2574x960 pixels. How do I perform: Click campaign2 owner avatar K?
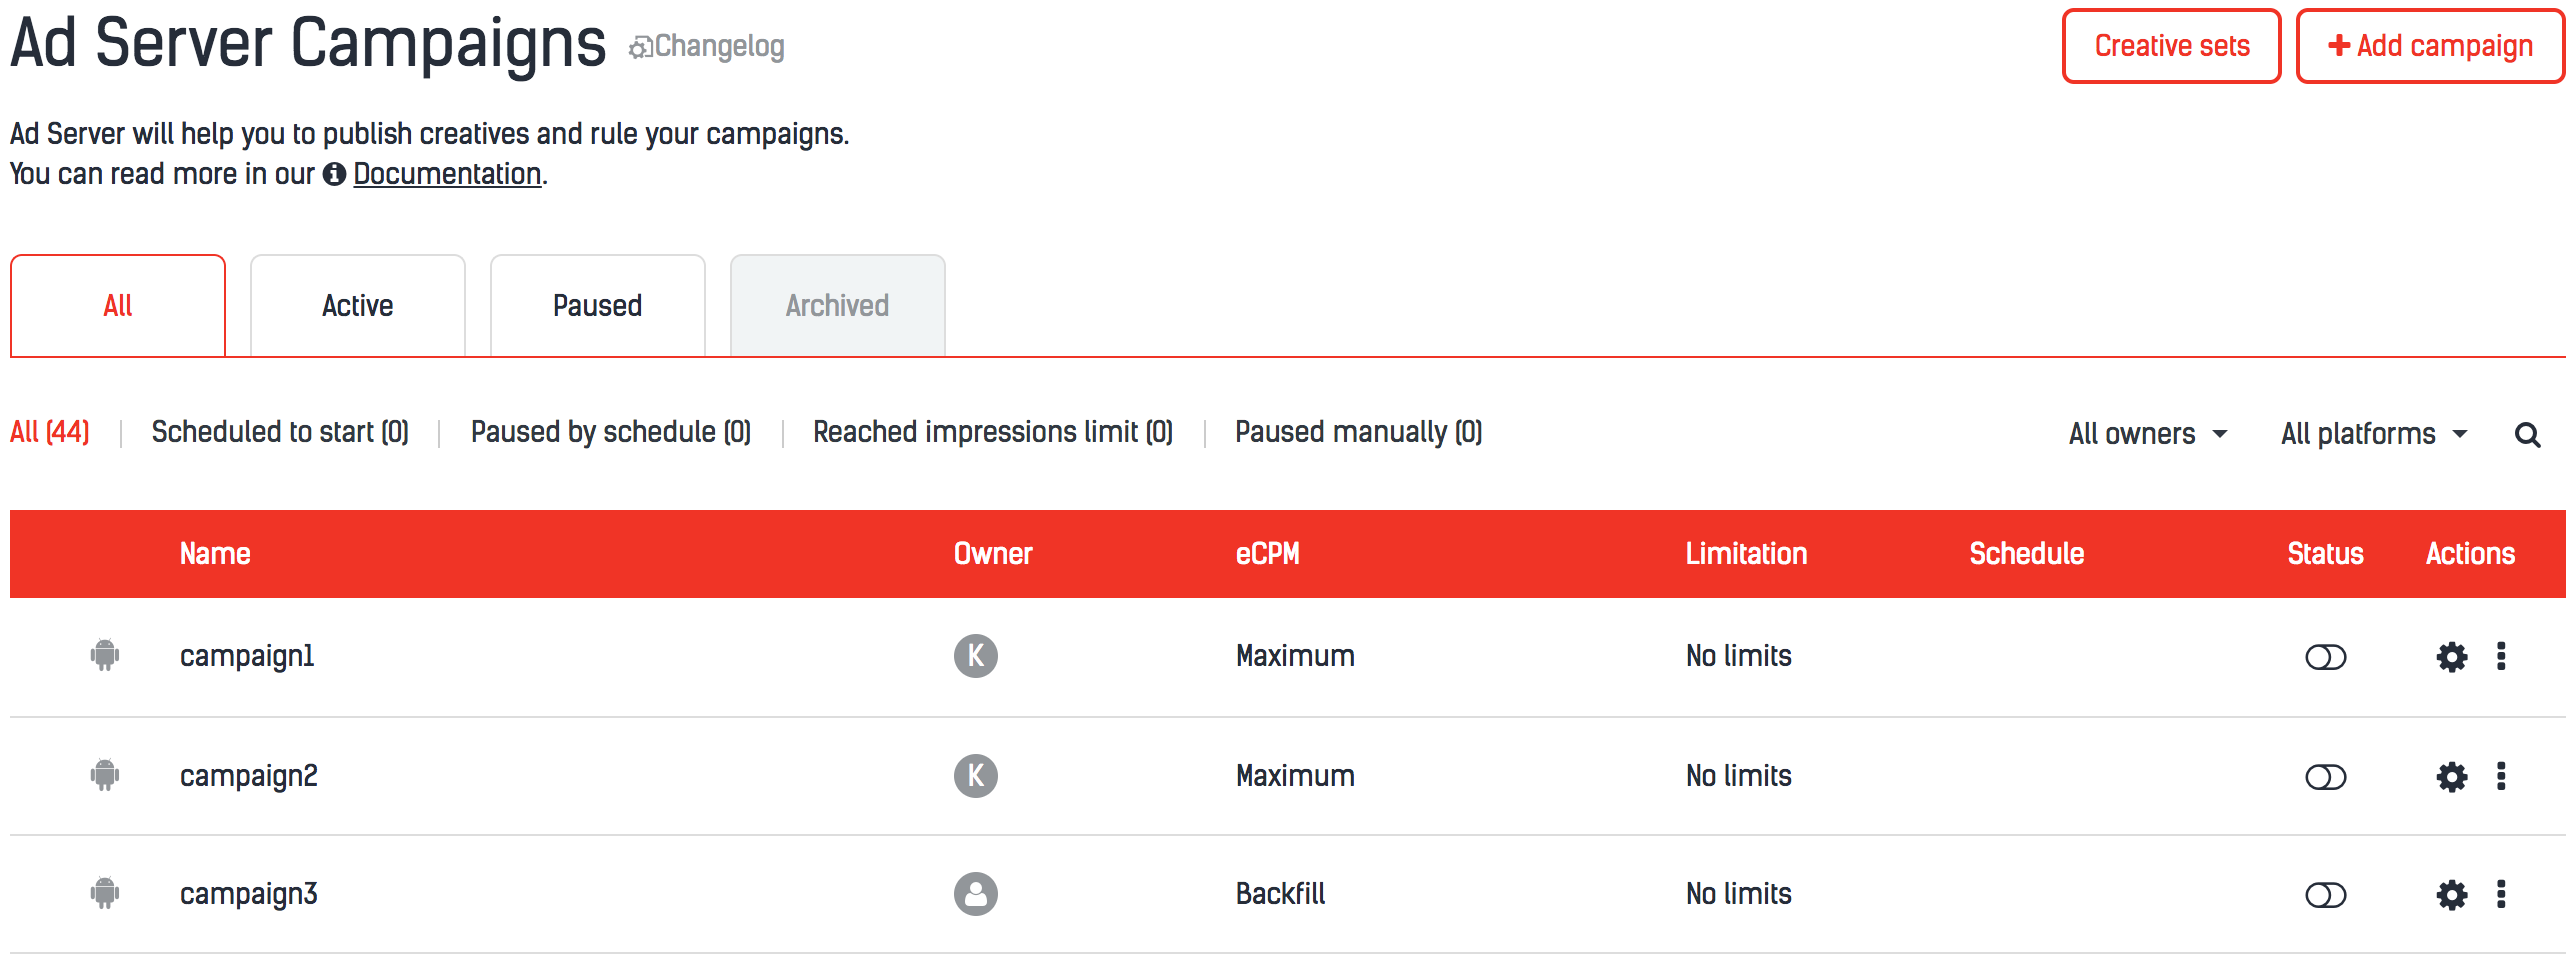pyautogui.click(x=975, y=776)
